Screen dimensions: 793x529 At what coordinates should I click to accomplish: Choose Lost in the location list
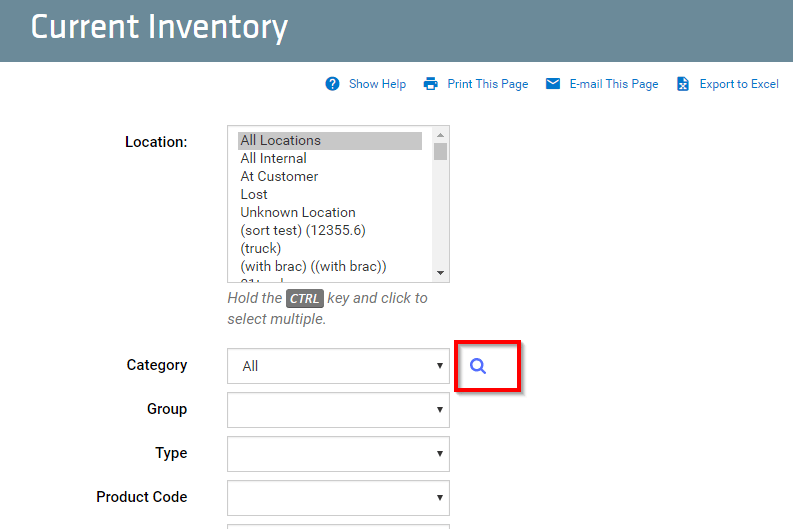point(330,195)
